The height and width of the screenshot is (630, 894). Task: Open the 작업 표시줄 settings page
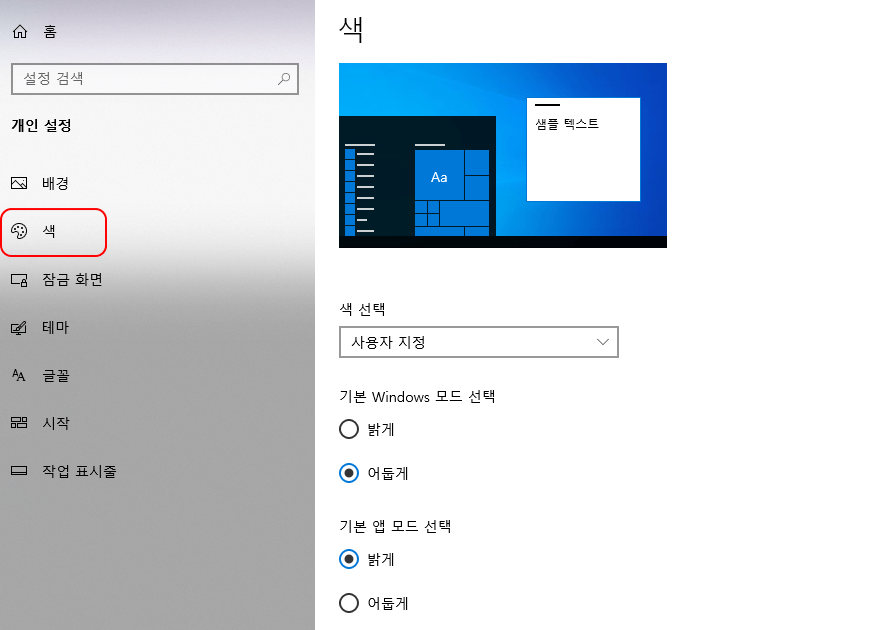pos(79,471)
